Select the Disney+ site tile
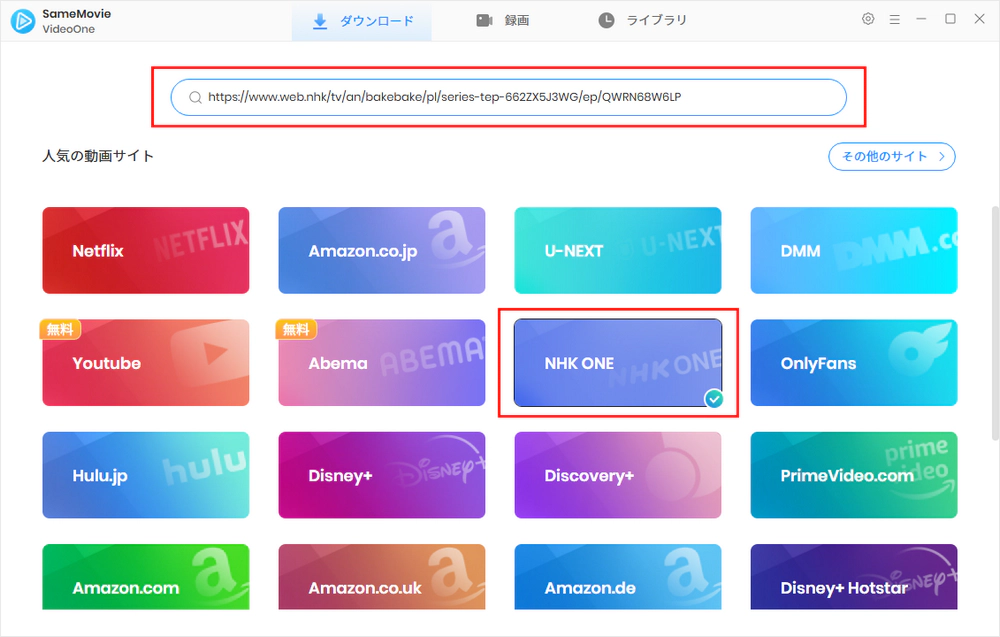Screen dimensions: 1000x637 381,475
